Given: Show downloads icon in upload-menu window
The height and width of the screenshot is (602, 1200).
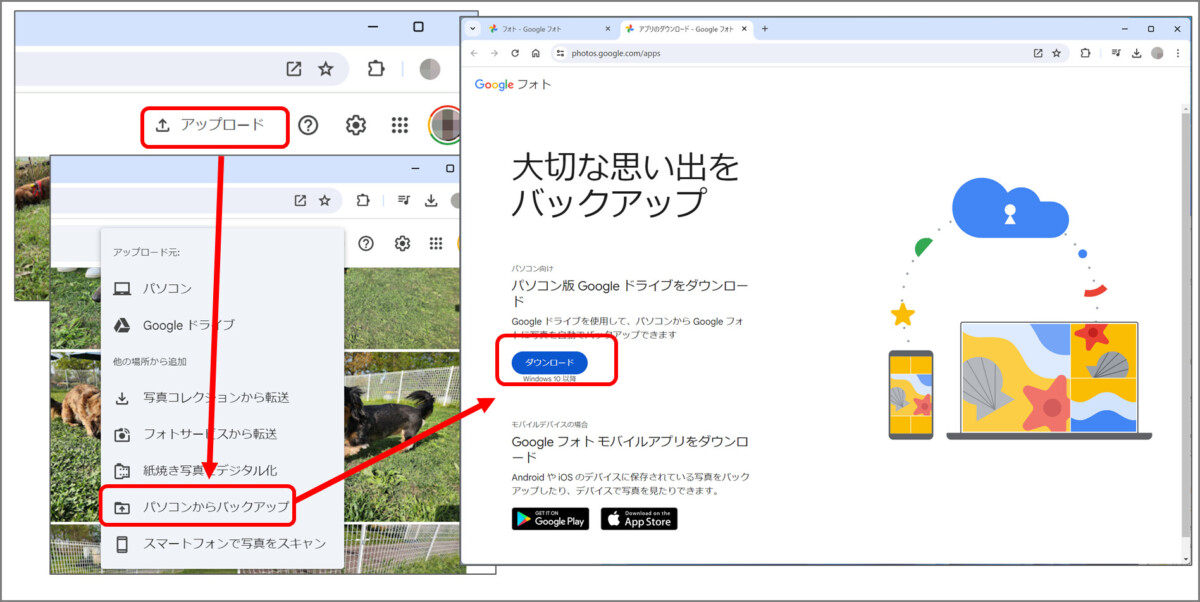Looking at the screenshot, I should (x=431, y=200).
